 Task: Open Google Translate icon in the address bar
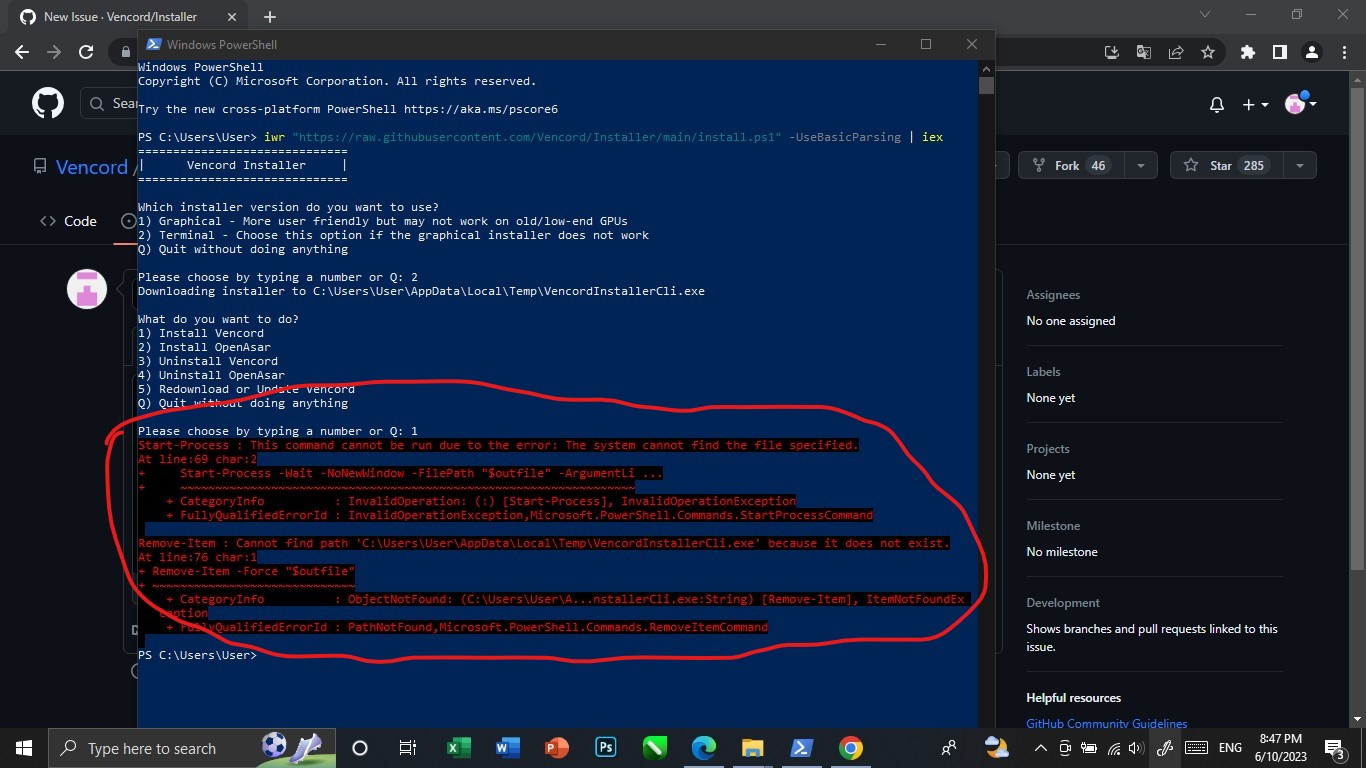click(x=1143, y=52)
